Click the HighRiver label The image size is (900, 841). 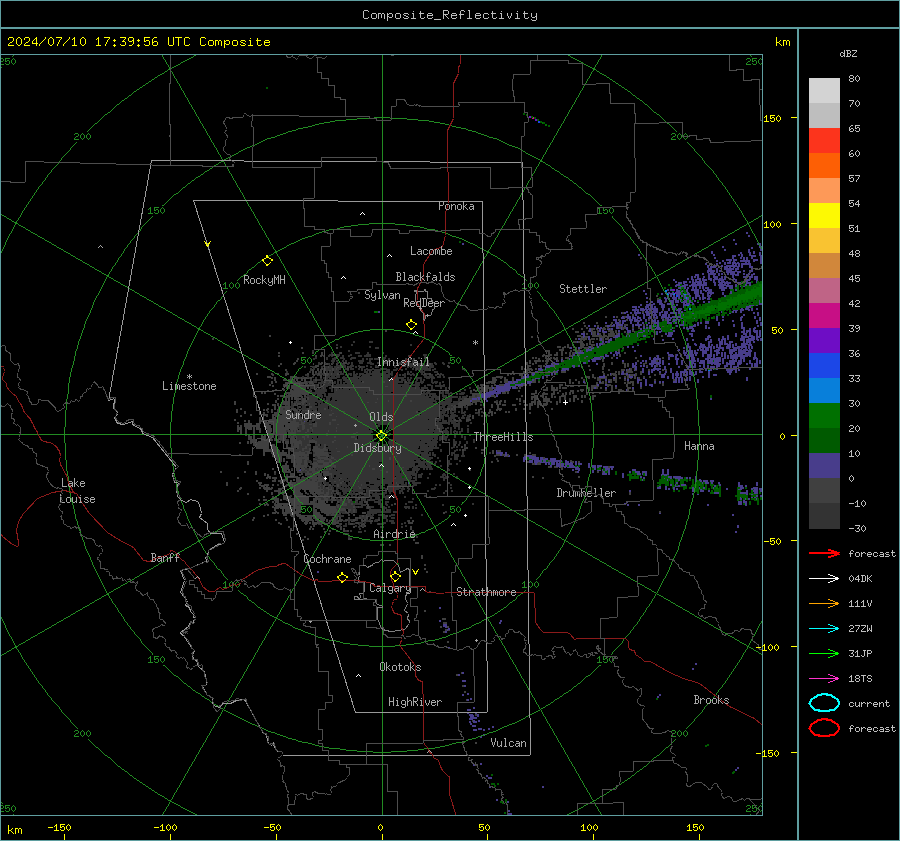pyautogui.click(x=415, y=702)
